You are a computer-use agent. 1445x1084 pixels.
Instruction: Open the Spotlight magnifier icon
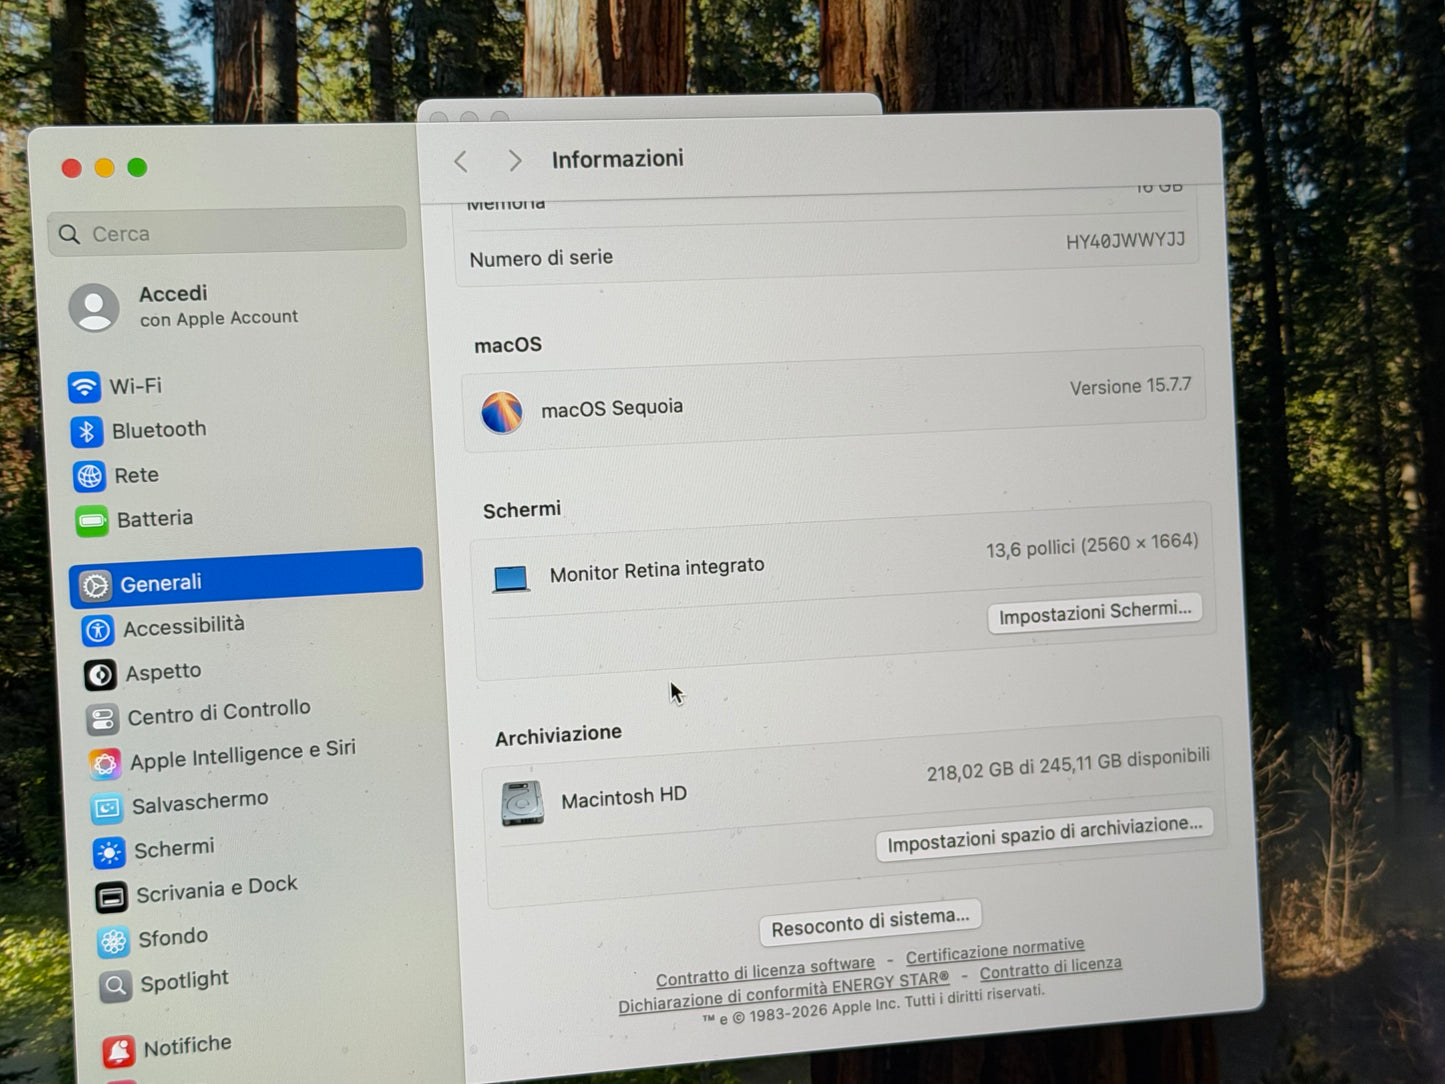115,986
